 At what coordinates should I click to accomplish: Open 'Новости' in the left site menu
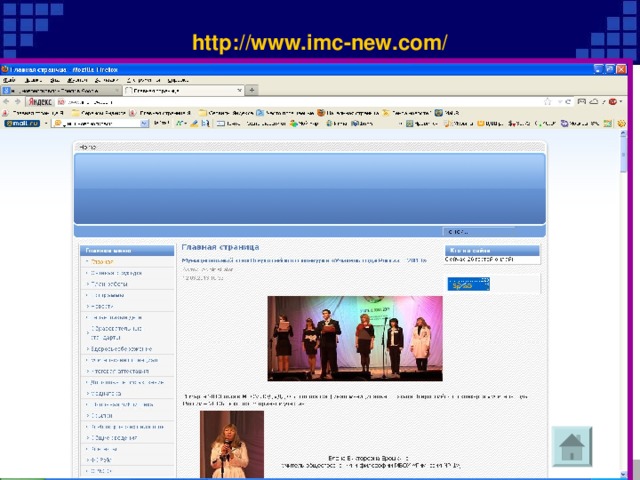[x=102, y=306]
